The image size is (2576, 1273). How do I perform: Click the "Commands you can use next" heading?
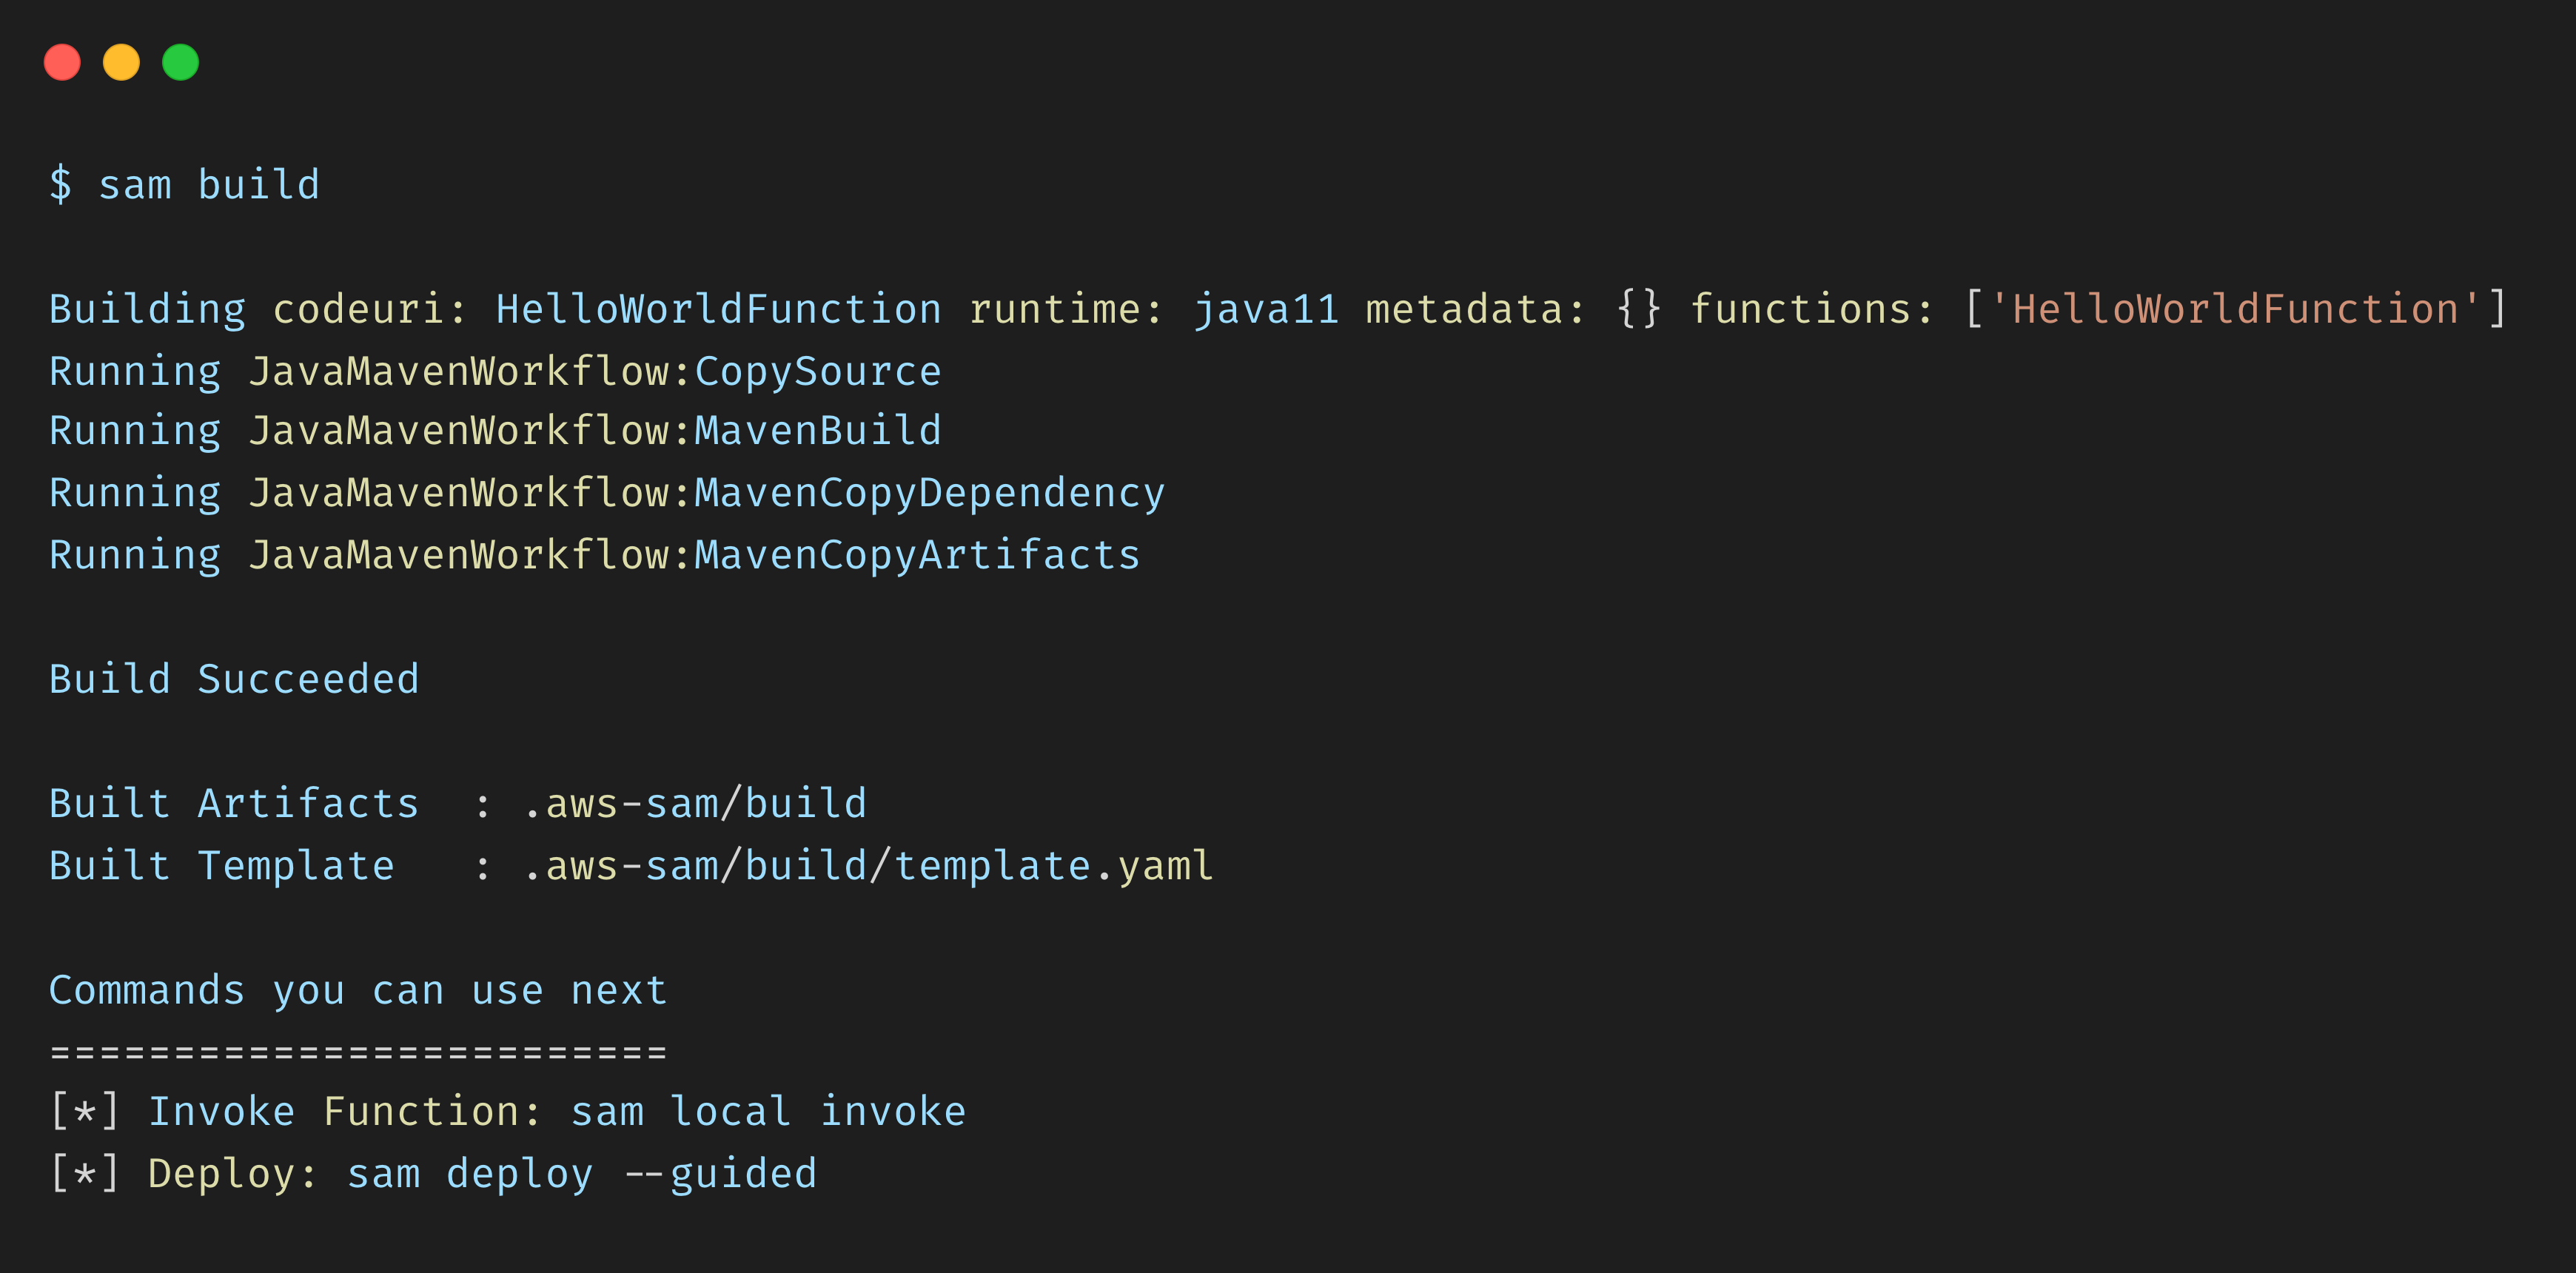point(357,990)
